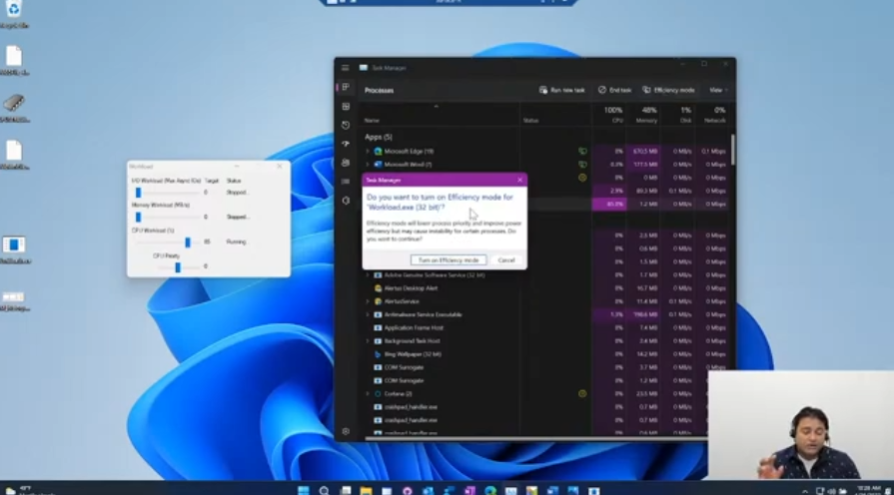The height and width of the screenshot is (495, 894).
Task: Sort processes by Status column header
Action: coord(531,120)
